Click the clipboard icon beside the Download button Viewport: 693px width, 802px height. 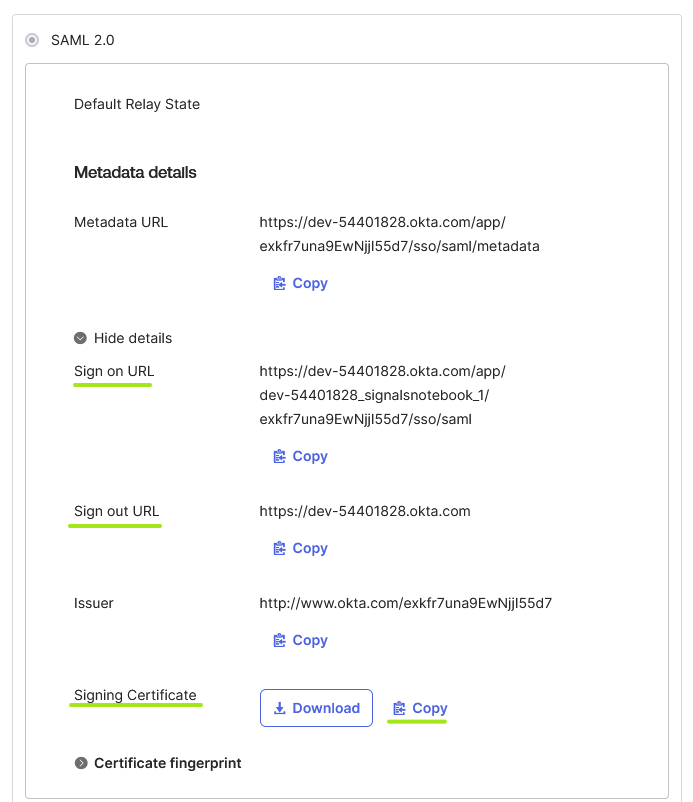399,708
